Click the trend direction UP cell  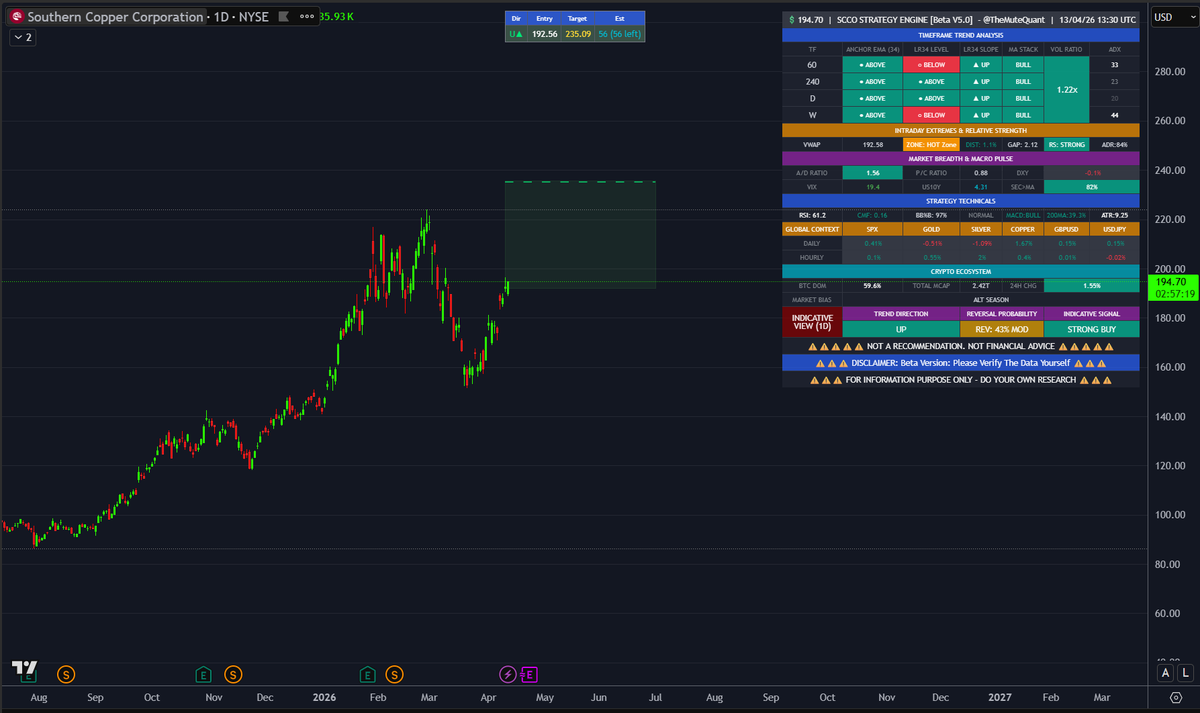(x=901, y=329)
